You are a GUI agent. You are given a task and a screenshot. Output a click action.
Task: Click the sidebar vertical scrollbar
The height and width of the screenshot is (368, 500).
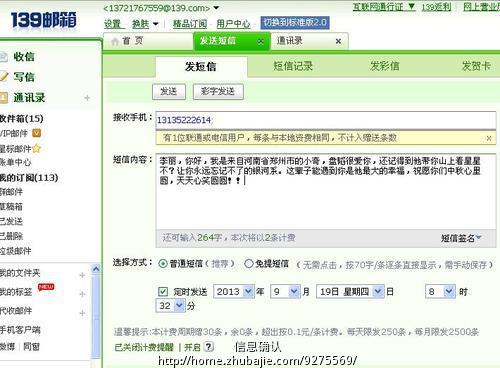(96, 313)
